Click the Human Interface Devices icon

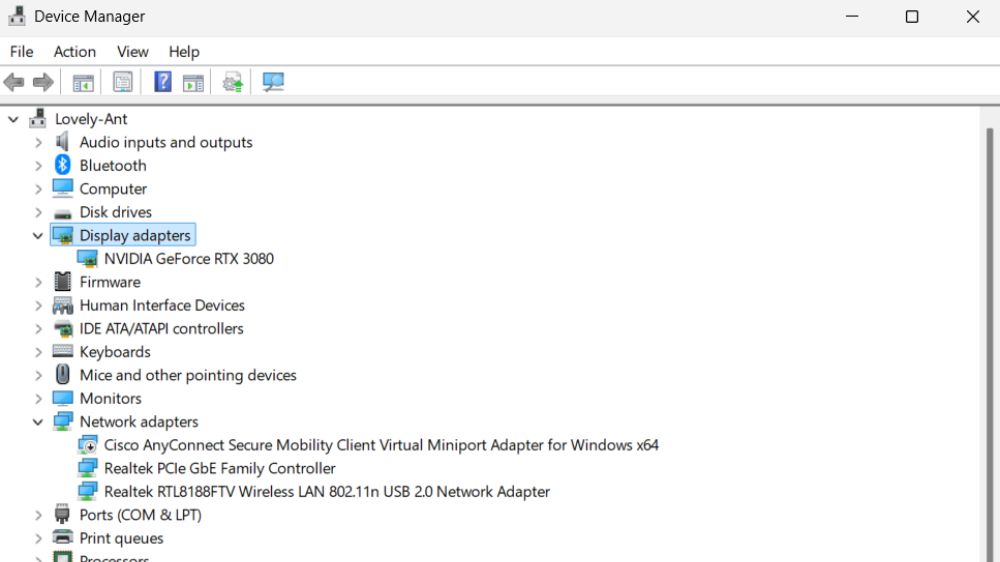click(62, 306)
